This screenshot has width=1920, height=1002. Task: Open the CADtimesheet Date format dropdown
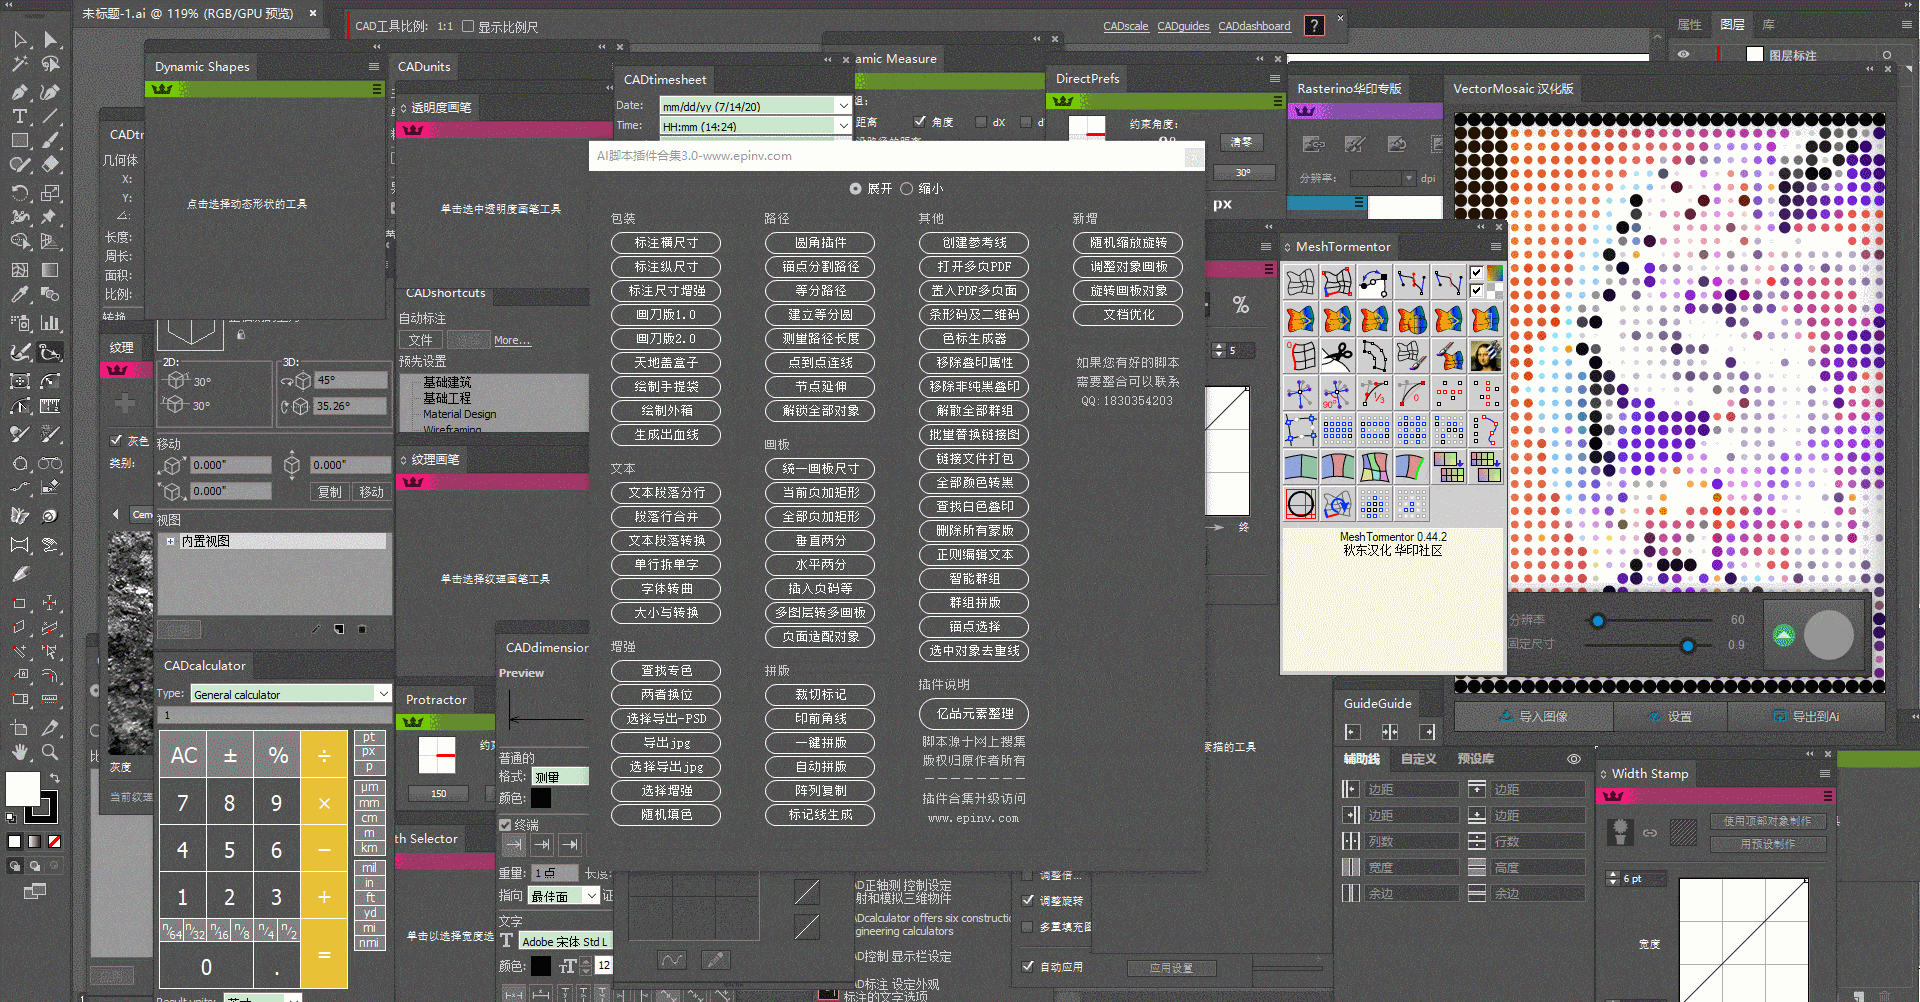(843, 106)
